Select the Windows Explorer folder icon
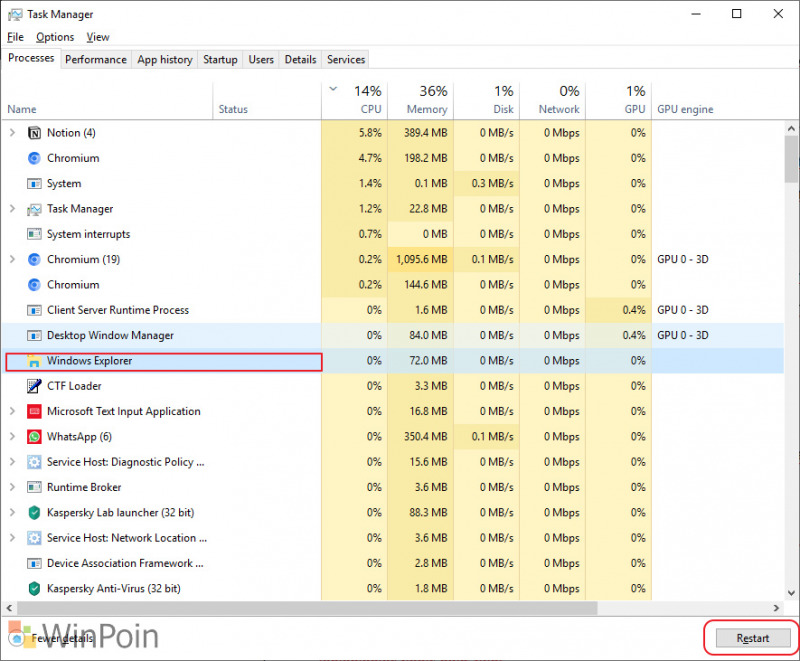The height and width of the screenshot is (661, 800). pyautogui.click(x=34, y=361)
